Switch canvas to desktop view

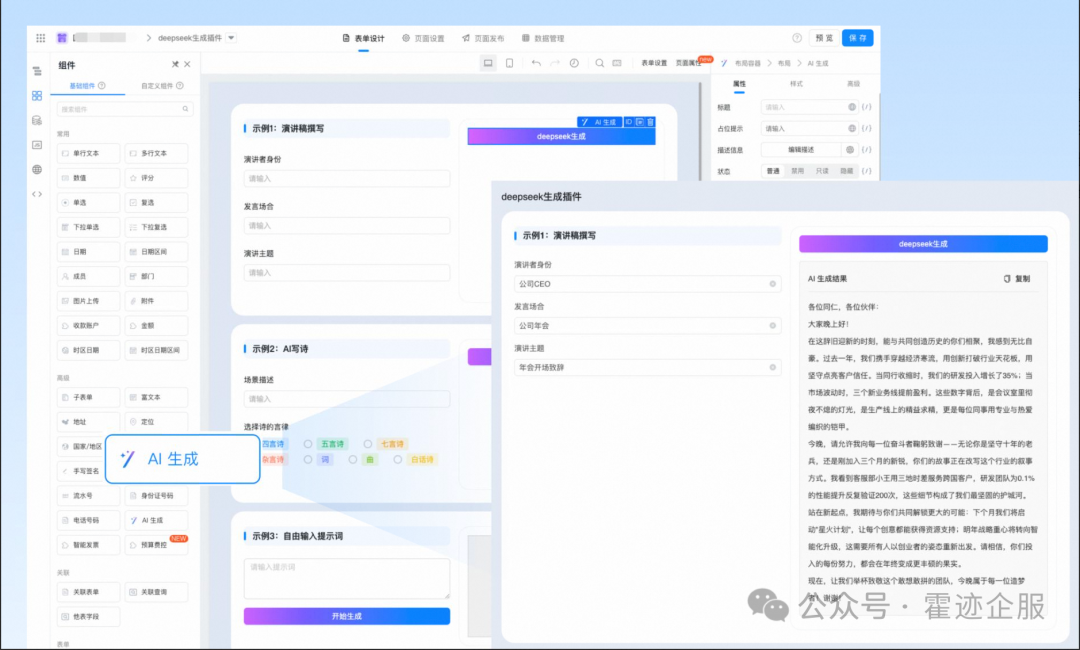tap(488, 63)
